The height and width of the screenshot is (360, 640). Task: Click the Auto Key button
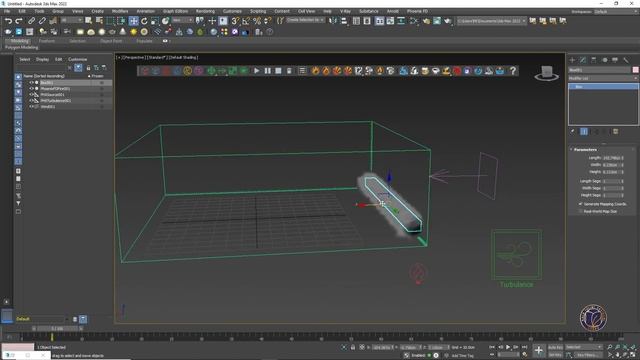pos(555,347)
